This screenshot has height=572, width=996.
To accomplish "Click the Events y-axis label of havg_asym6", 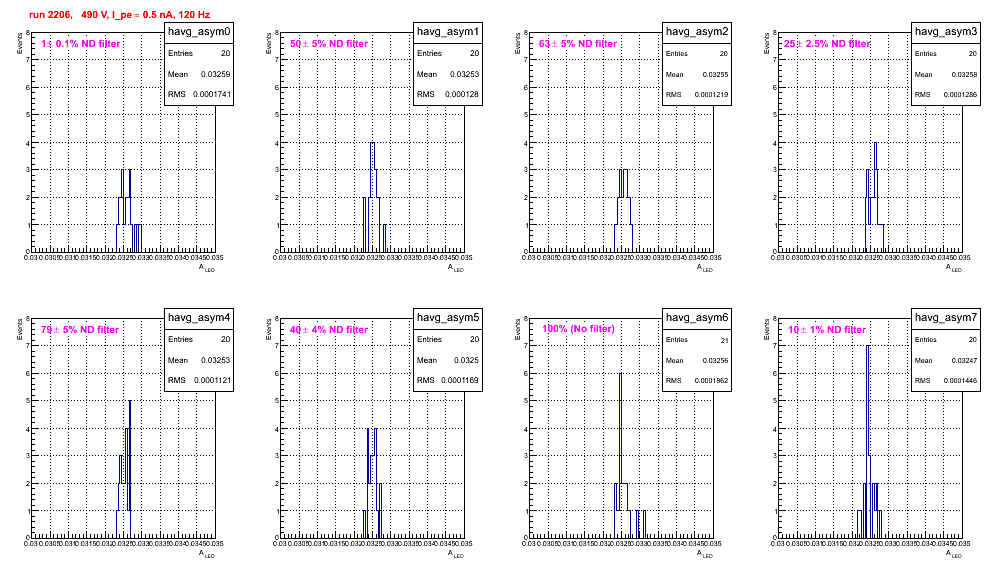I will click(x=518, y=329).
